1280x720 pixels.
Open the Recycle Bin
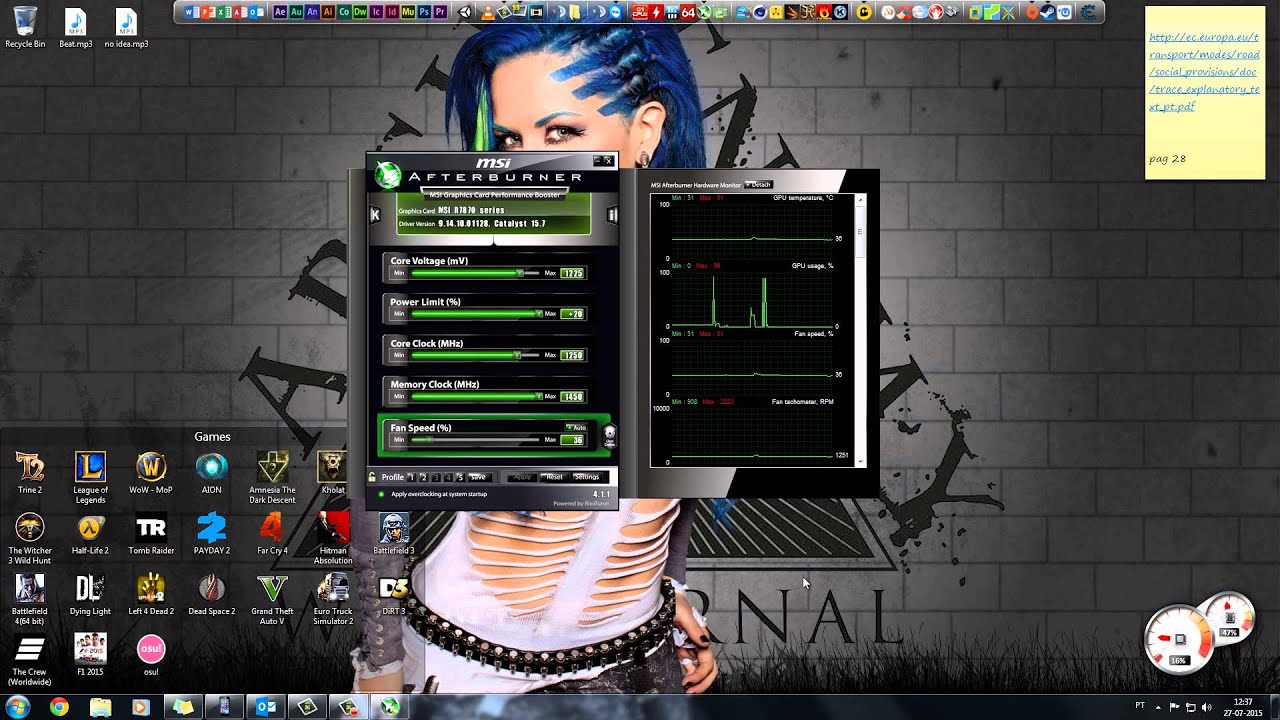tap(25, 28)
